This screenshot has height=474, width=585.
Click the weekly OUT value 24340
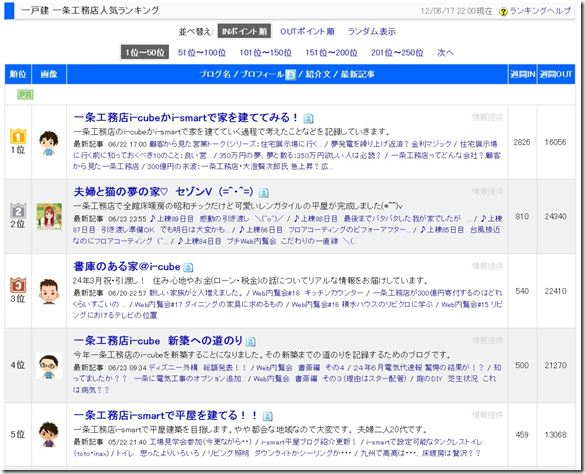click(556, 216)
